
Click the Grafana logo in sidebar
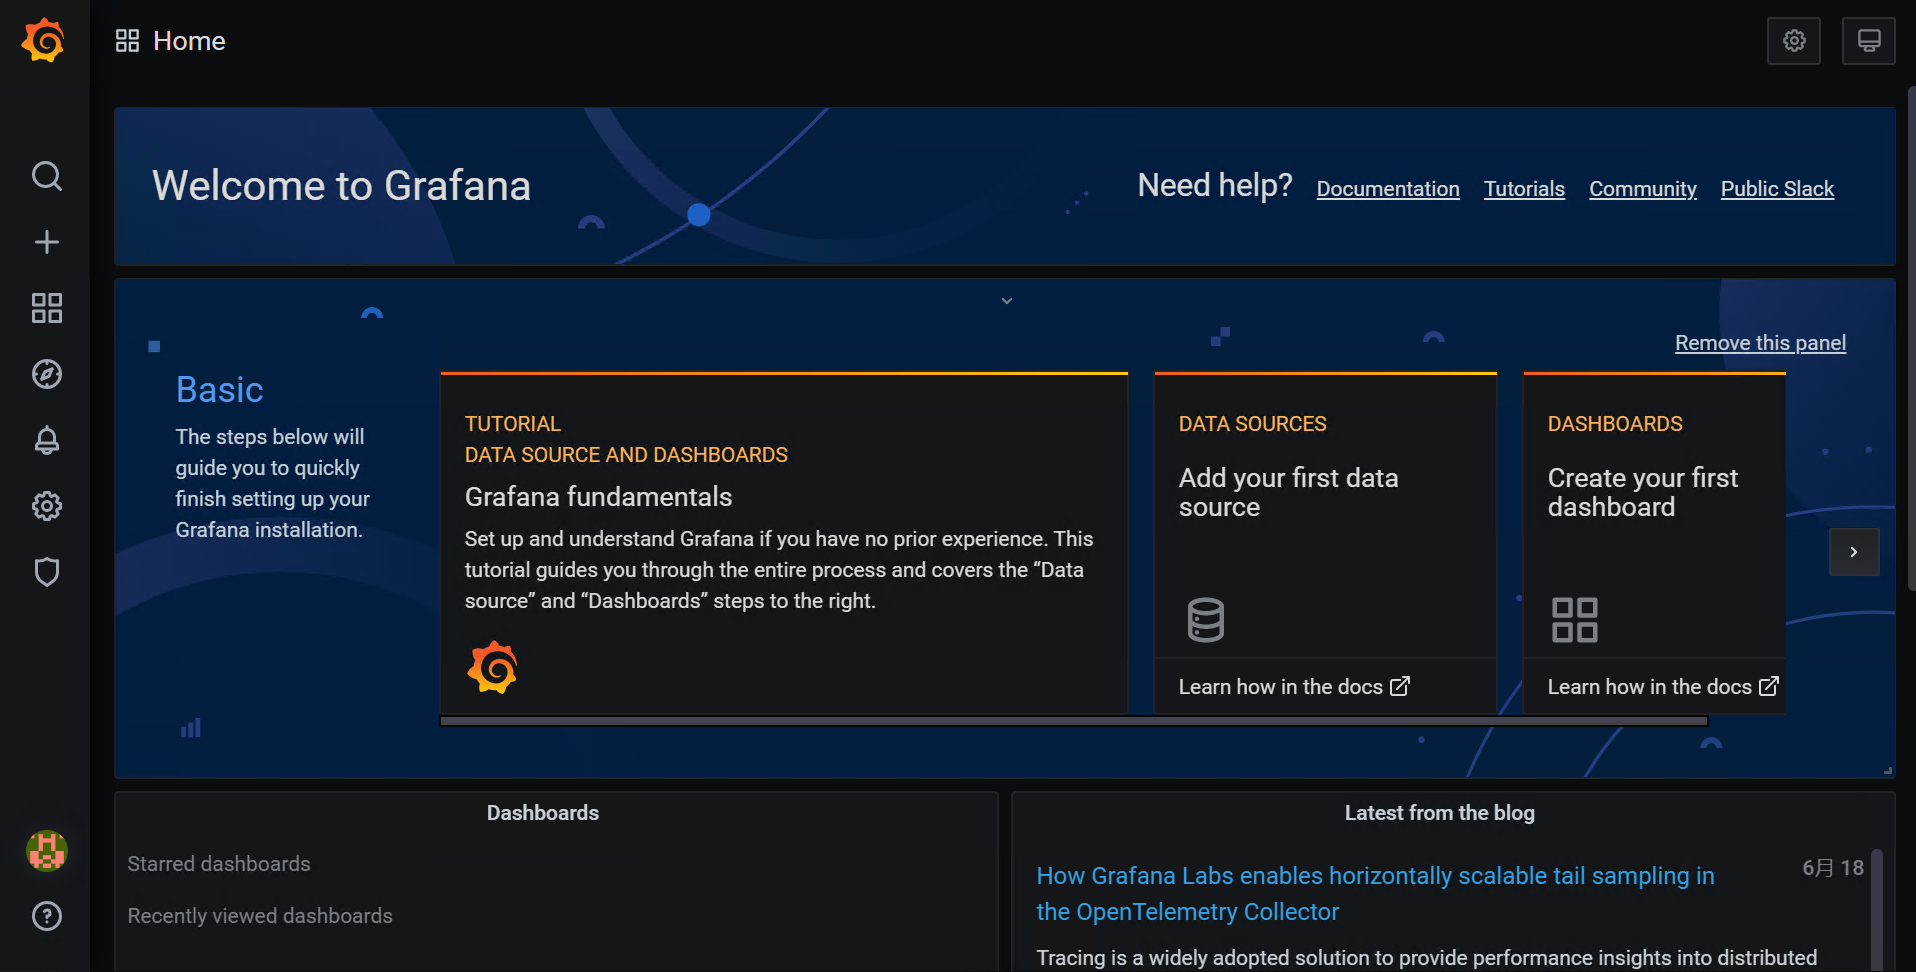coord(44,41)
